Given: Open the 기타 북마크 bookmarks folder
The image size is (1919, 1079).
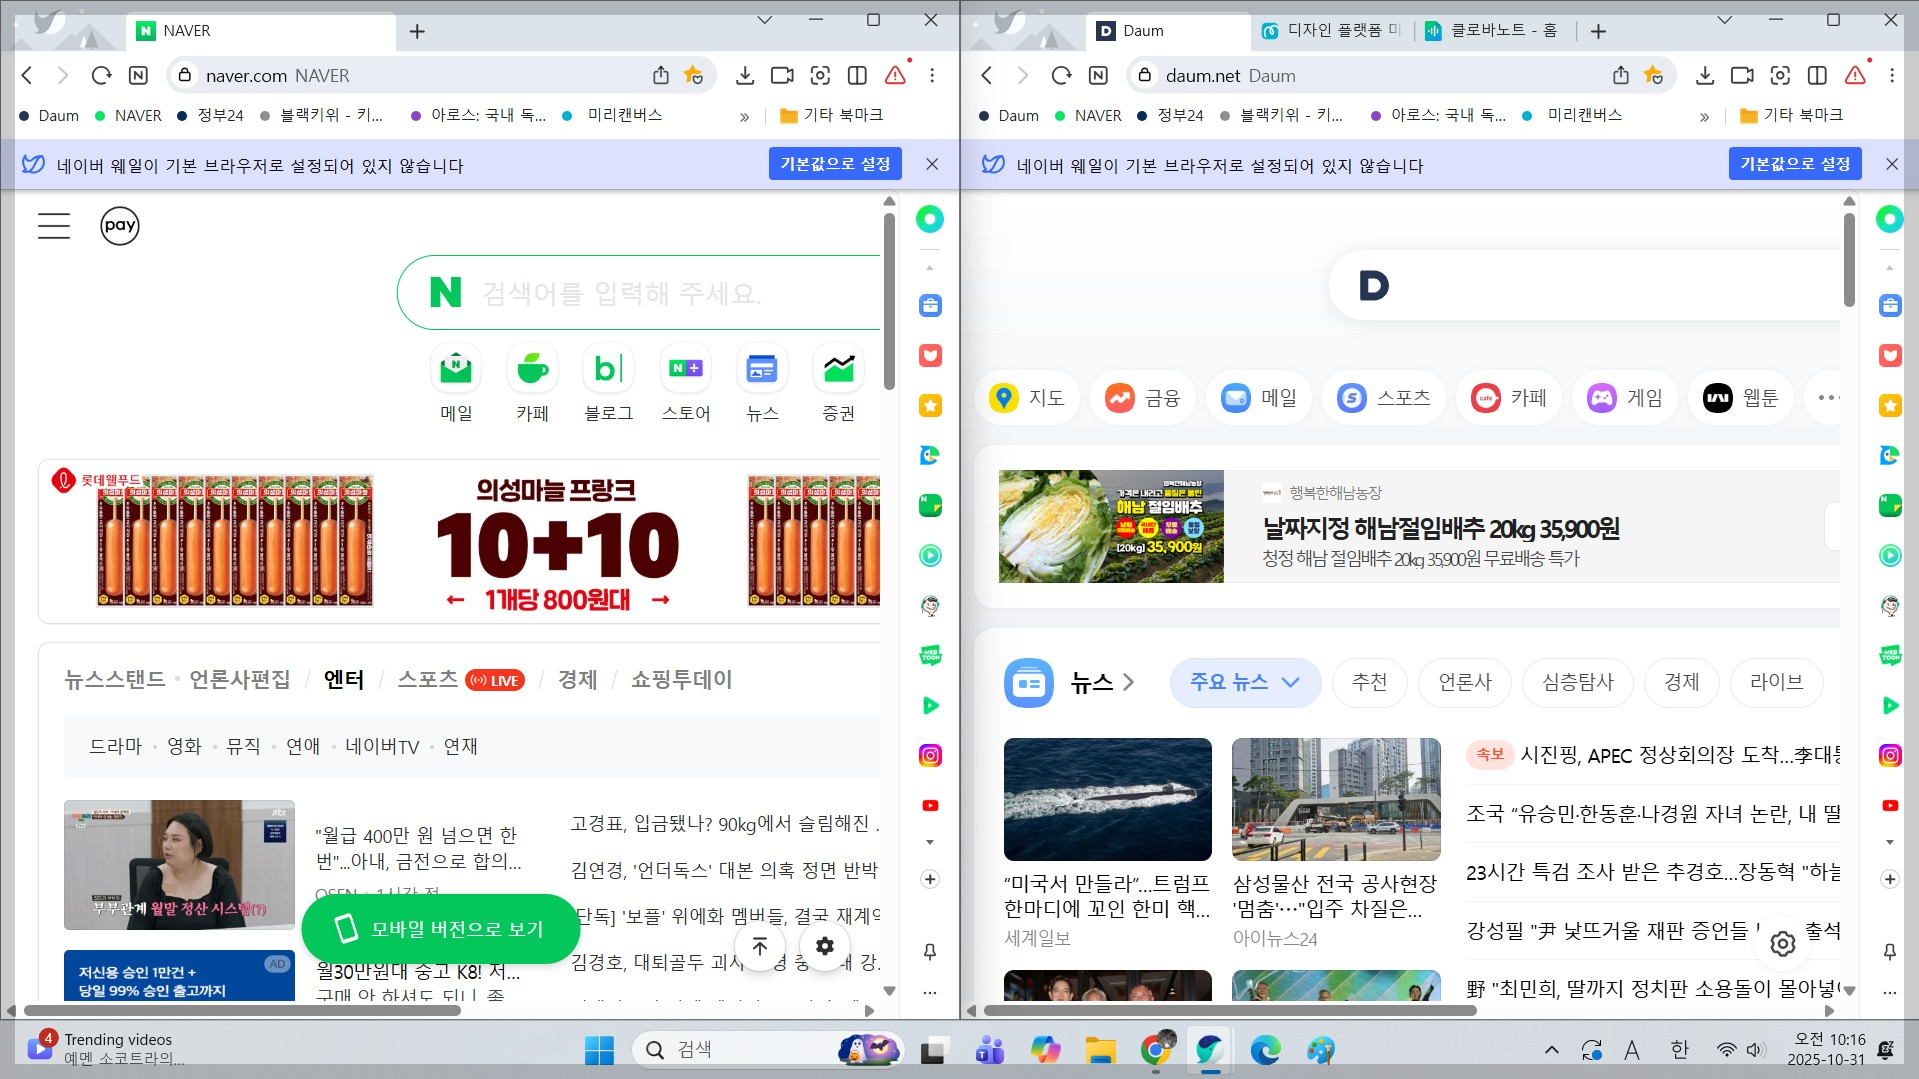Looking at the screenshot, I should pyautogui.click(x=830, y=115).
